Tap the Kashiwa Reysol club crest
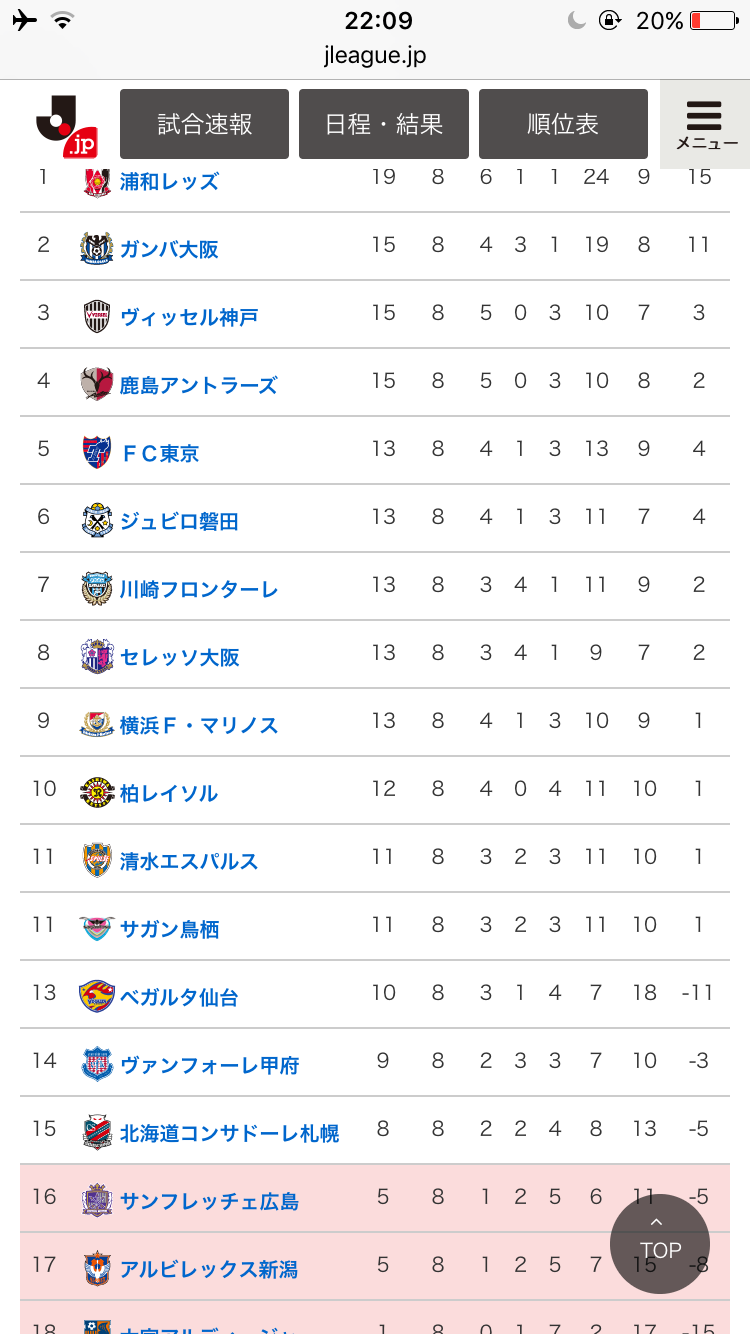This screenshot has width=750, height=1334. (97, 792)
